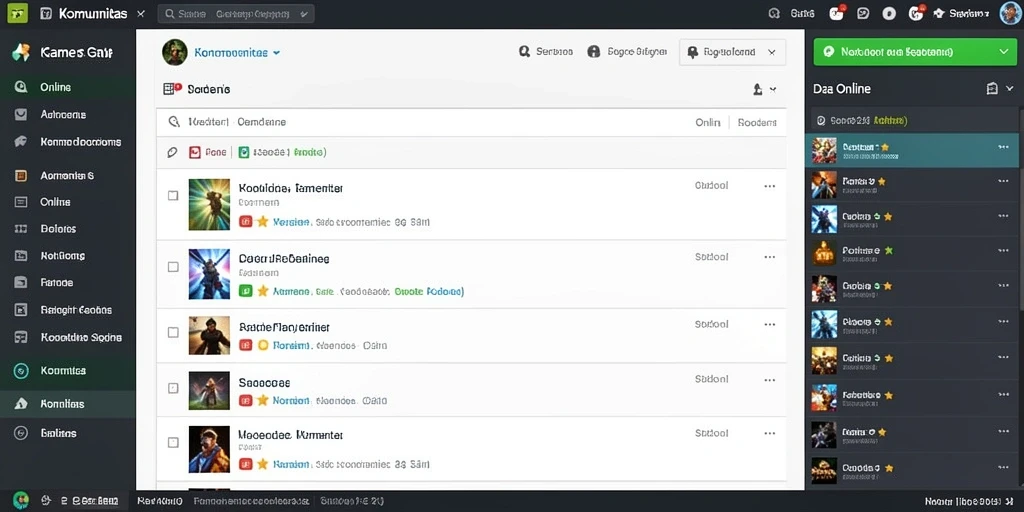The width and height of the screenshot is (1024, 512).
Task: Click the panel icon beside Daa Online
Action: click(991, 89)
